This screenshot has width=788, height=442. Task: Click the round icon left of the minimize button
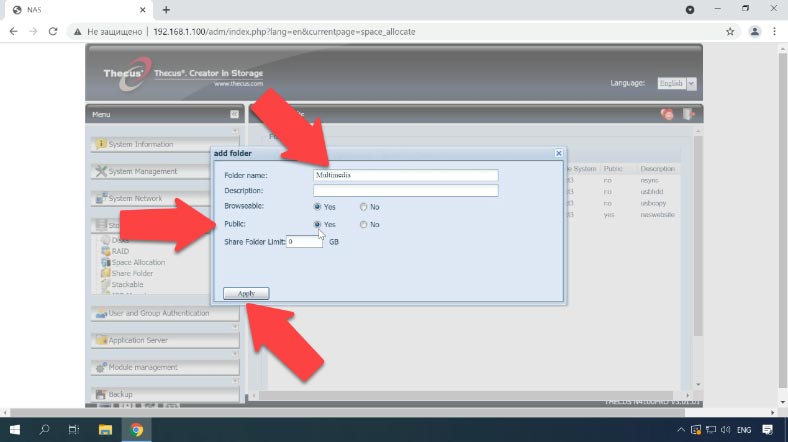coord(690,10)
